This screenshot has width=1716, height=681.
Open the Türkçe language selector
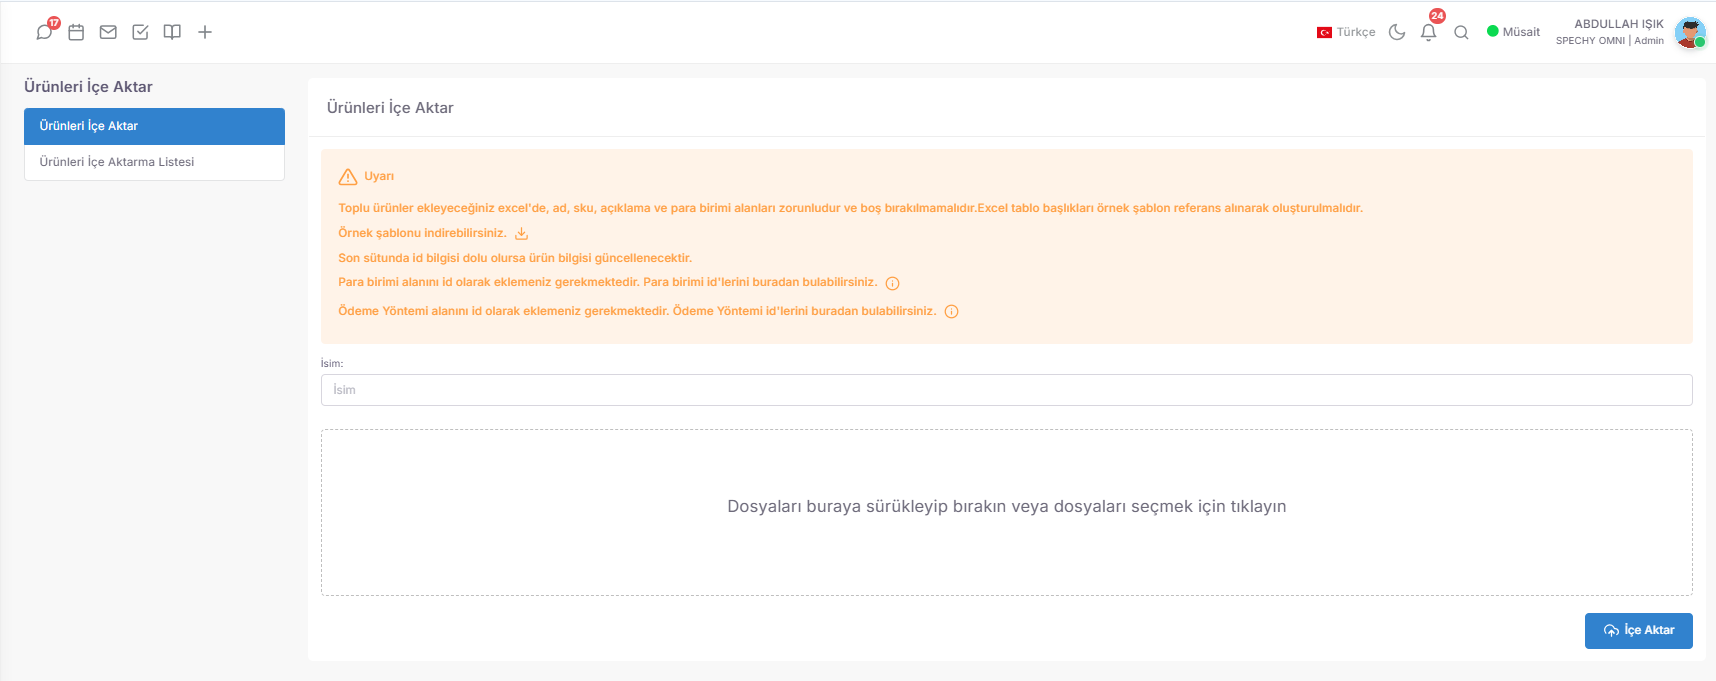1346,32
